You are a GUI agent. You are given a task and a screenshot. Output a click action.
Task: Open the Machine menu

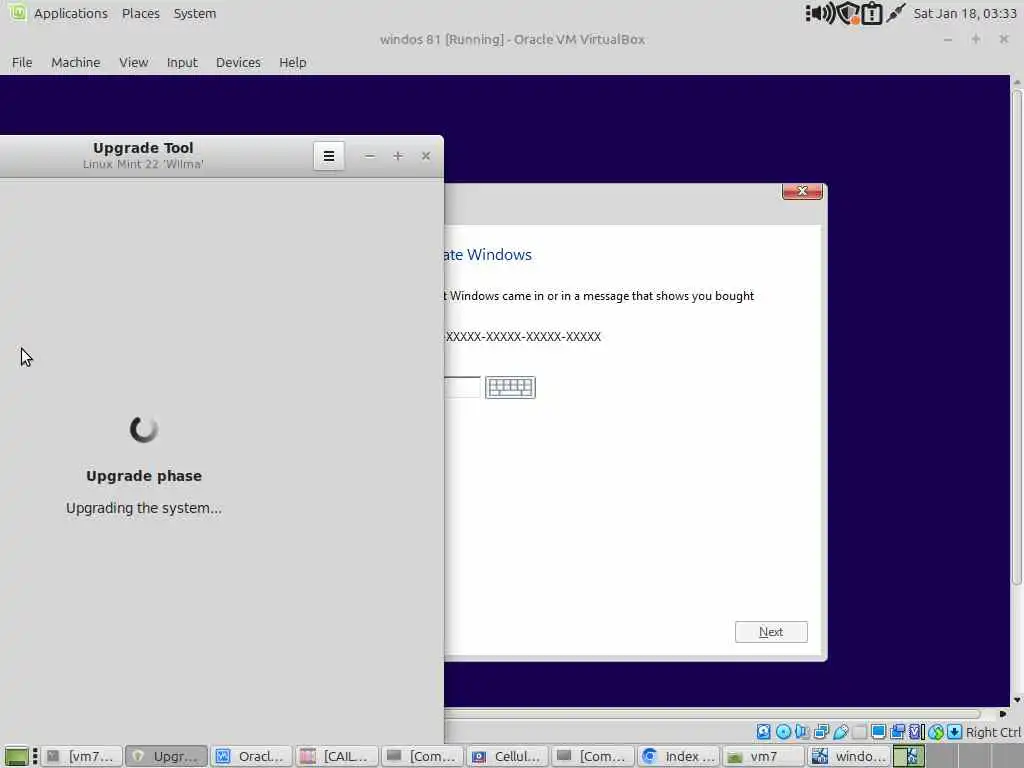pyautogui.click(x=76, y=63)
